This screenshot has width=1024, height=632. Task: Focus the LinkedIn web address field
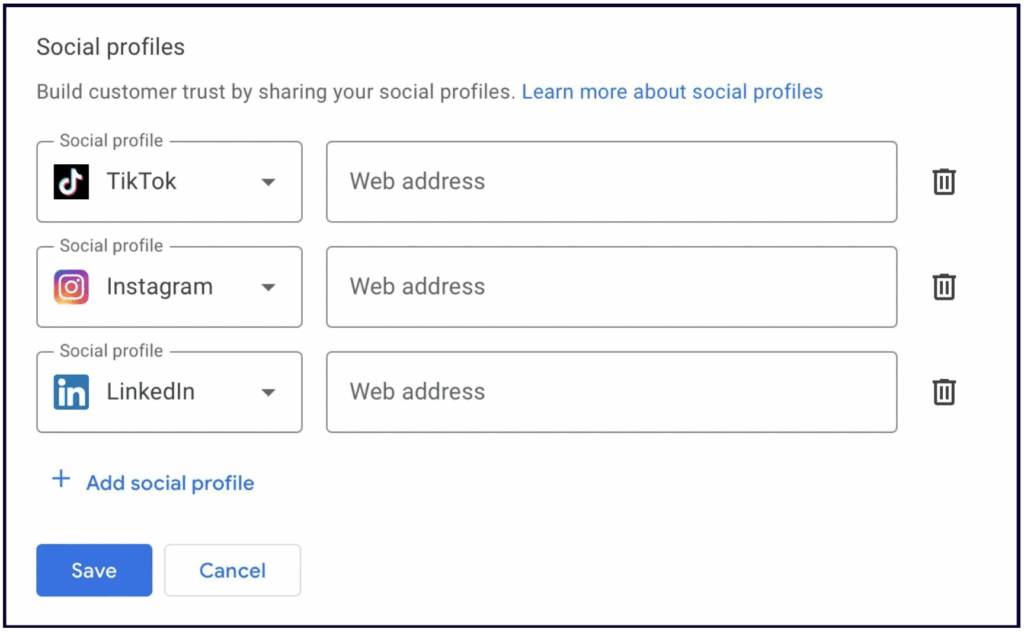[x=611, y=392]
